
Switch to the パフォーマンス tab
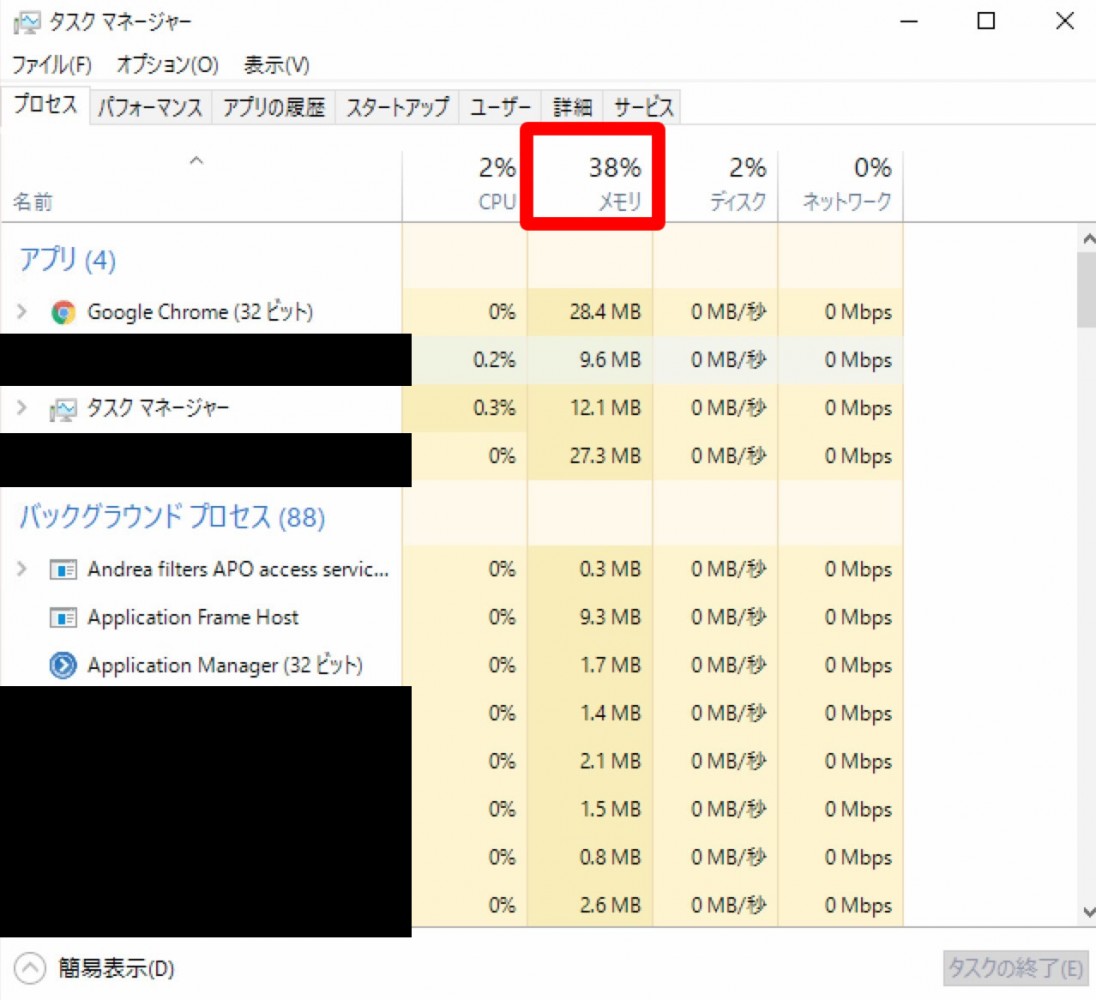(x=150, y=107)
